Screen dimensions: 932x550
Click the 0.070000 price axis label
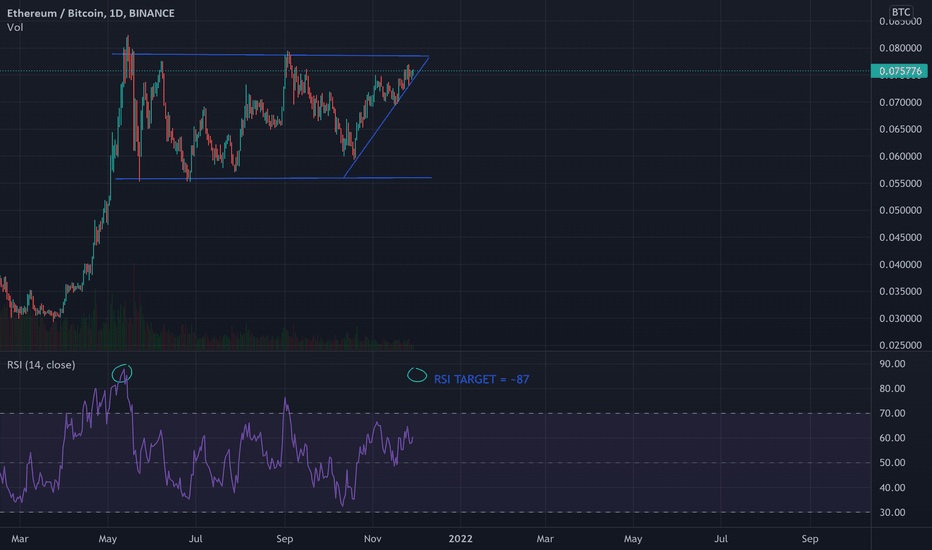[900, 102]
